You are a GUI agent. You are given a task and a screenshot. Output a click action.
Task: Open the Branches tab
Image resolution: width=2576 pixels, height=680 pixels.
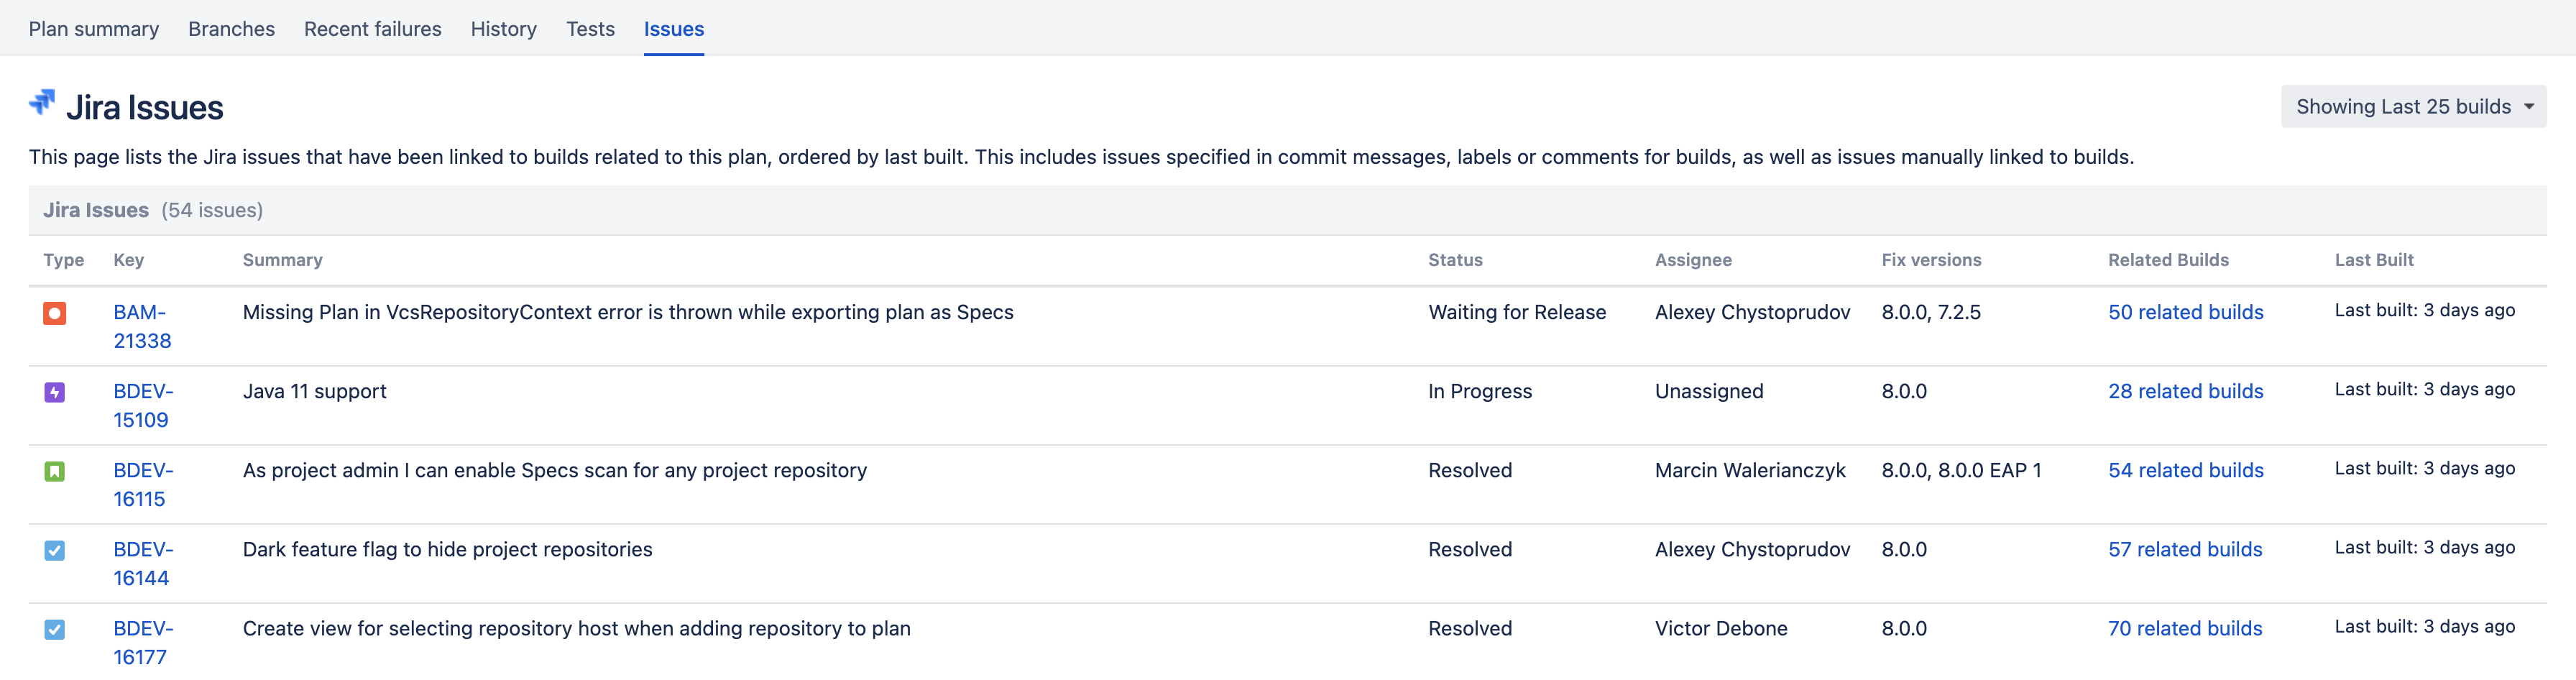click(231, 29)
